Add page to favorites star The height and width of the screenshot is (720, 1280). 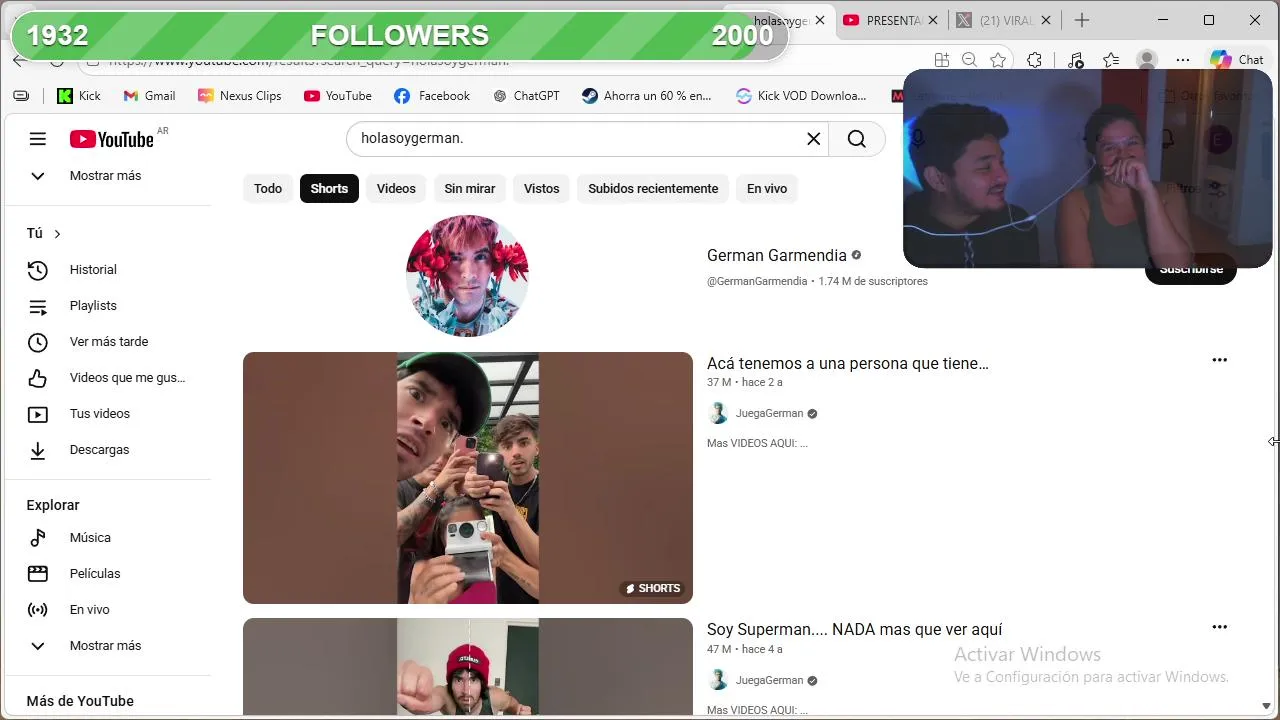tap(998, 60)
